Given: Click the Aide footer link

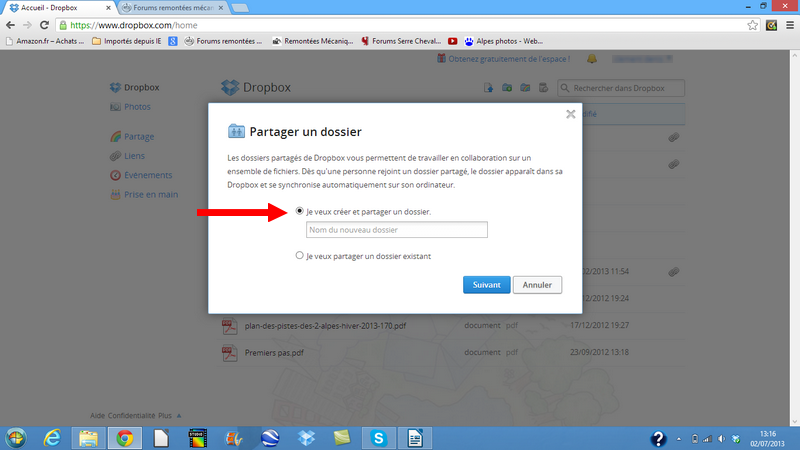Looking at the screenshot, I should coord(97,415).
